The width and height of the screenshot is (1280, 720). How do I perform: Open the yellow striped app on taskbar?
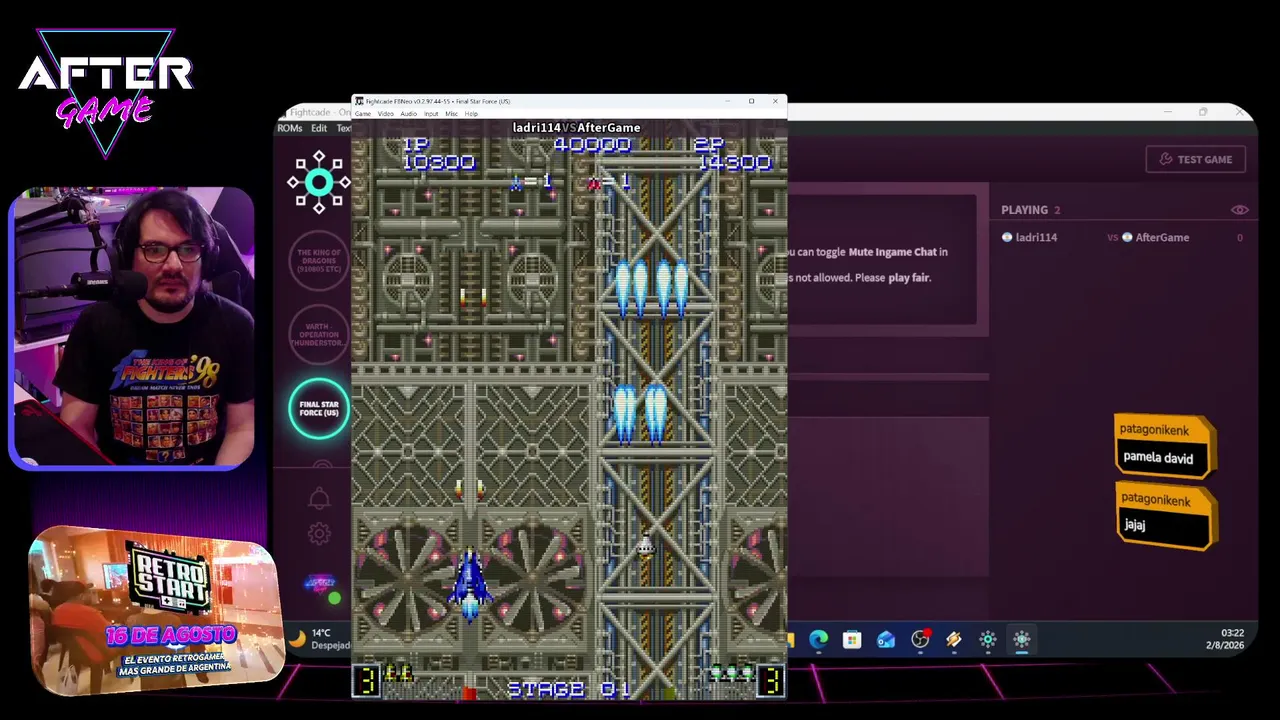tap(954, 640)
